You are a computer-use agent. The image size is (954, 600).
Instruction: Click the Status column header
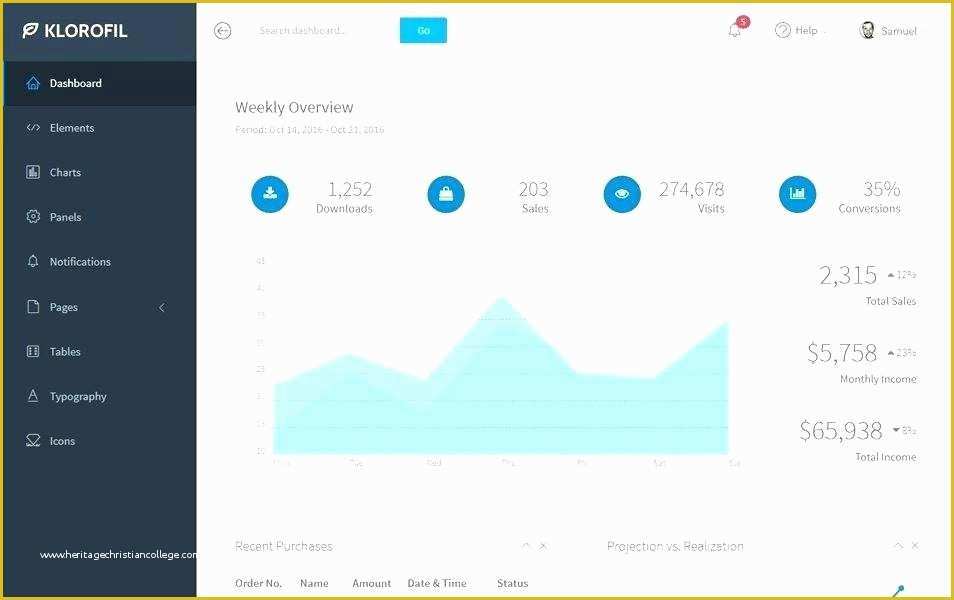click(512, 583)
